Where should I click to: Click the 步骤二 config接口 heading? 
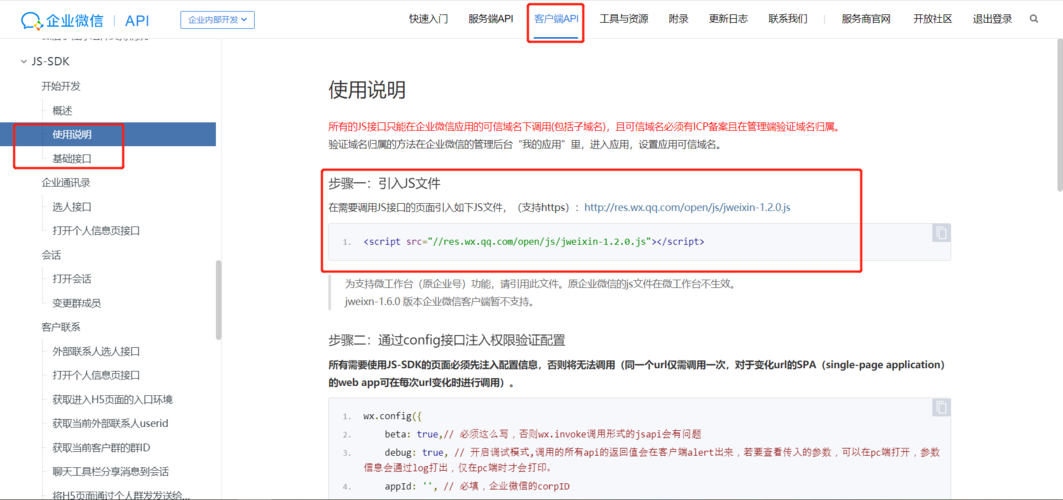click(x=447, y=339)
